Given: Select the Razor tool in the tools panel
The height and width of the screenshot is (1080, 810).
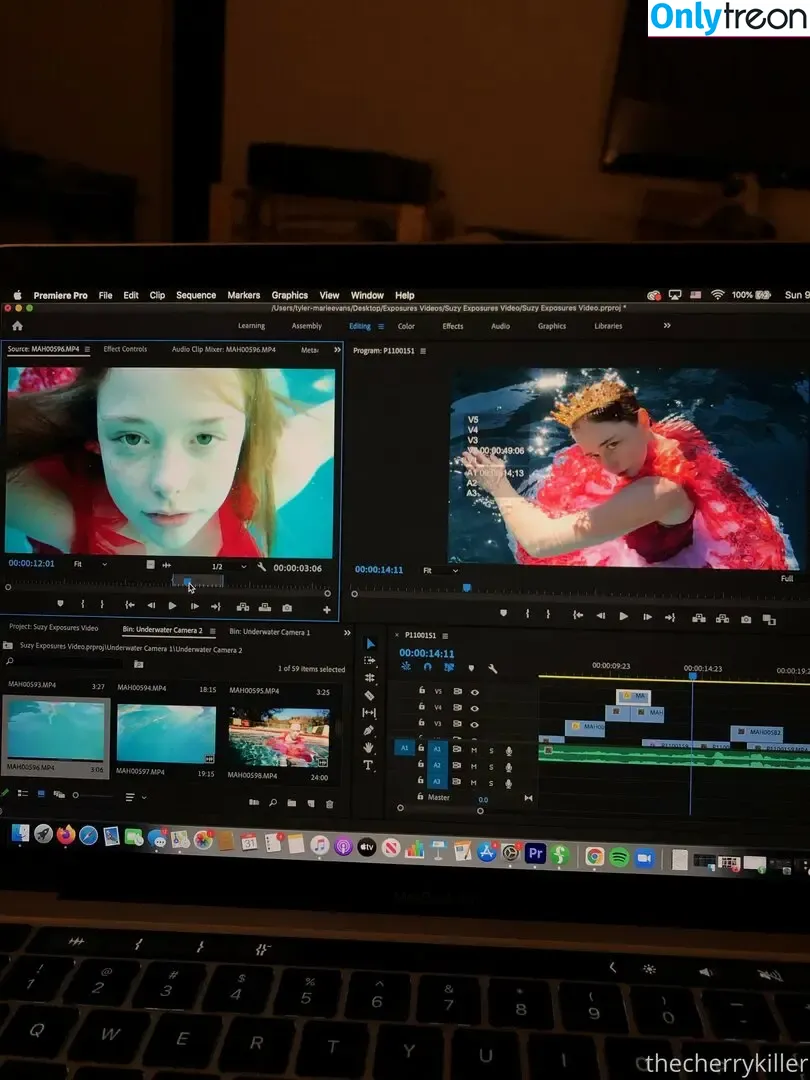Looking at the screenshot, I should [369, 695].
